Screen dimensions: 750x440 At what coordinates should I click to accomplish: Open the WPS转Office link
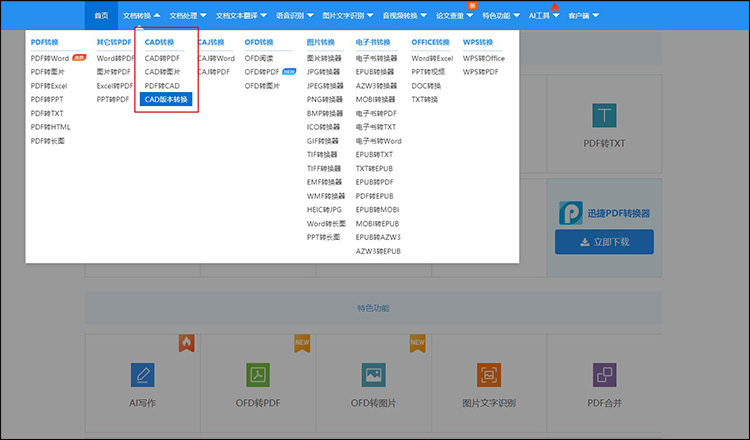click(x=484, y=58)
